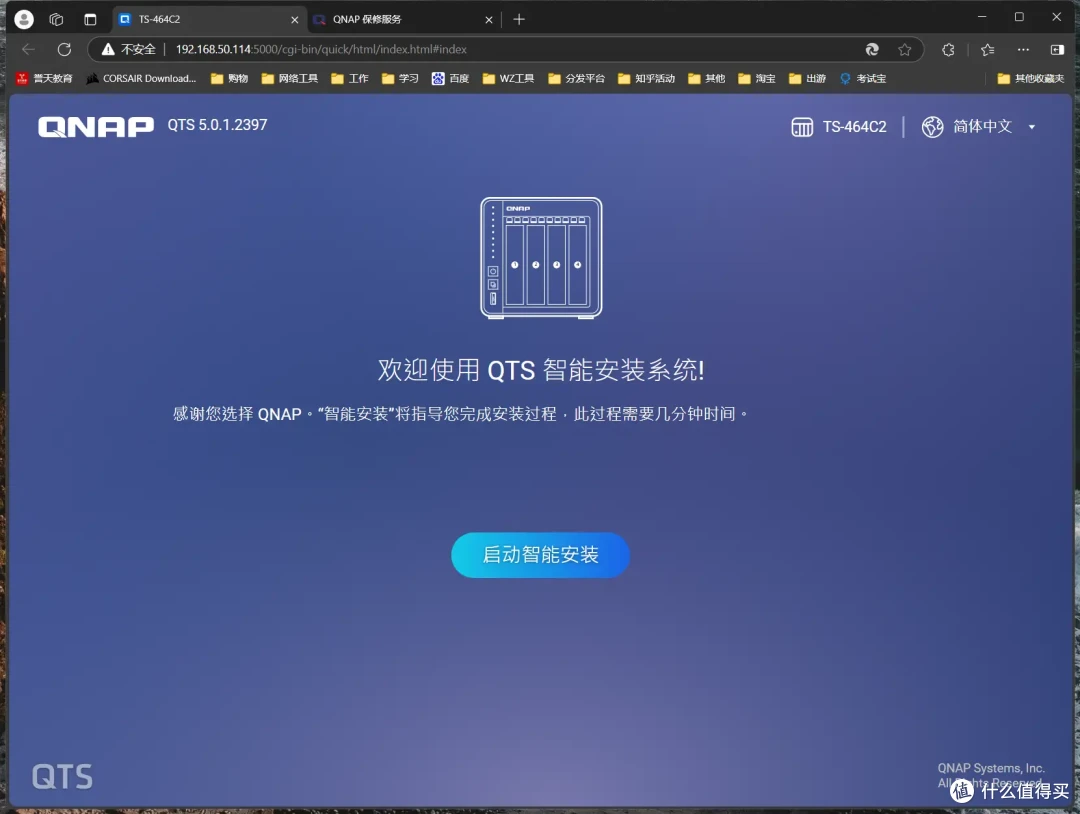Open the 学习 bookmark folder
Viewport: 1080px width, 814px height.
(x=400, y=79)
